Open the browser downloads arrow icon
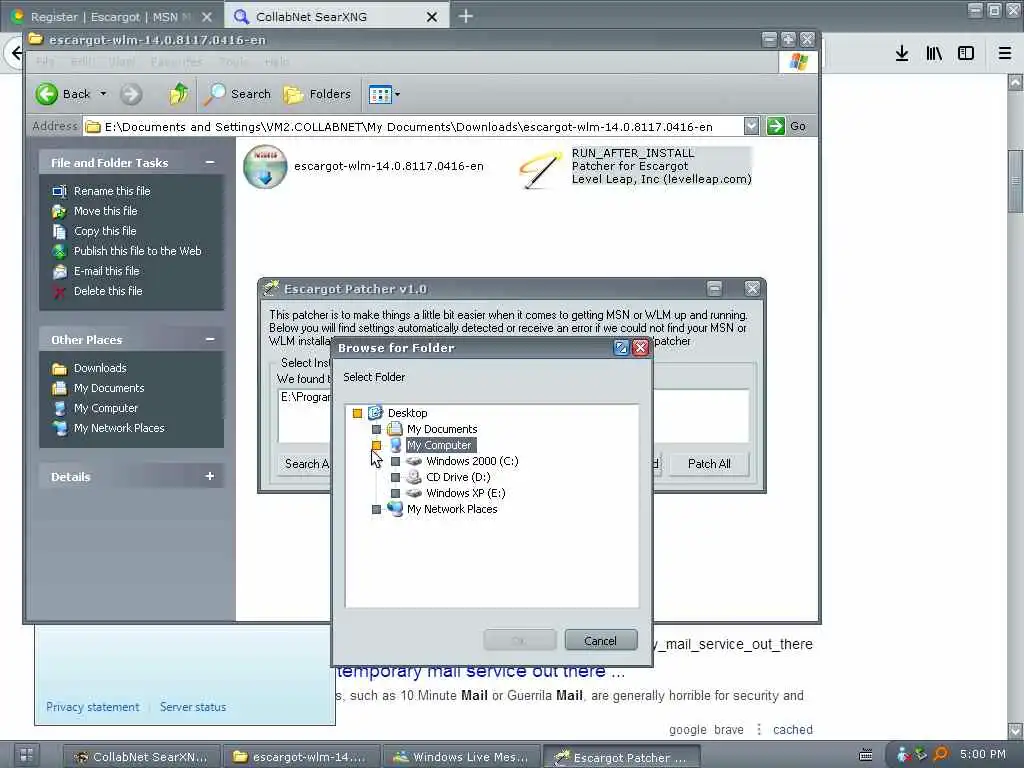Viewport: 1024px width, 768px height. coord(902,53)
